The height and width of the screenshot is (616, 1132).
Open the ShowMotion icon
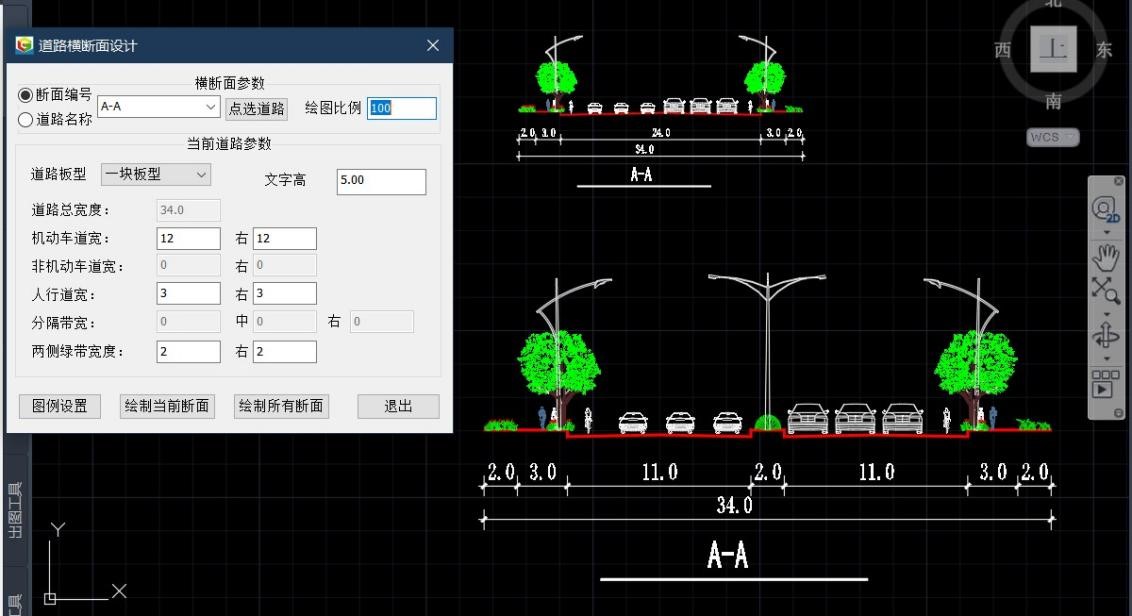[x=1104, y=384]
